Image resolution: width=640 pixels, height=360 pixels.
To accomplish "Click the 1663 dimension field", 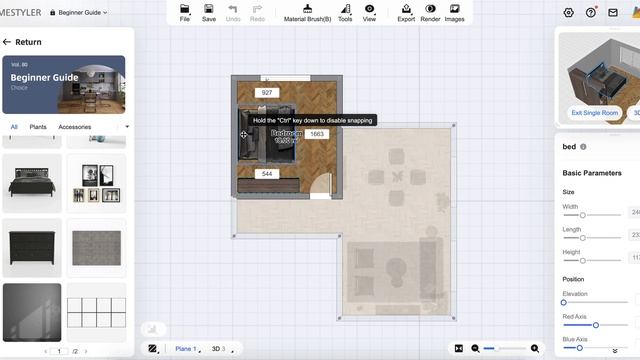I will tap(317, 134).
